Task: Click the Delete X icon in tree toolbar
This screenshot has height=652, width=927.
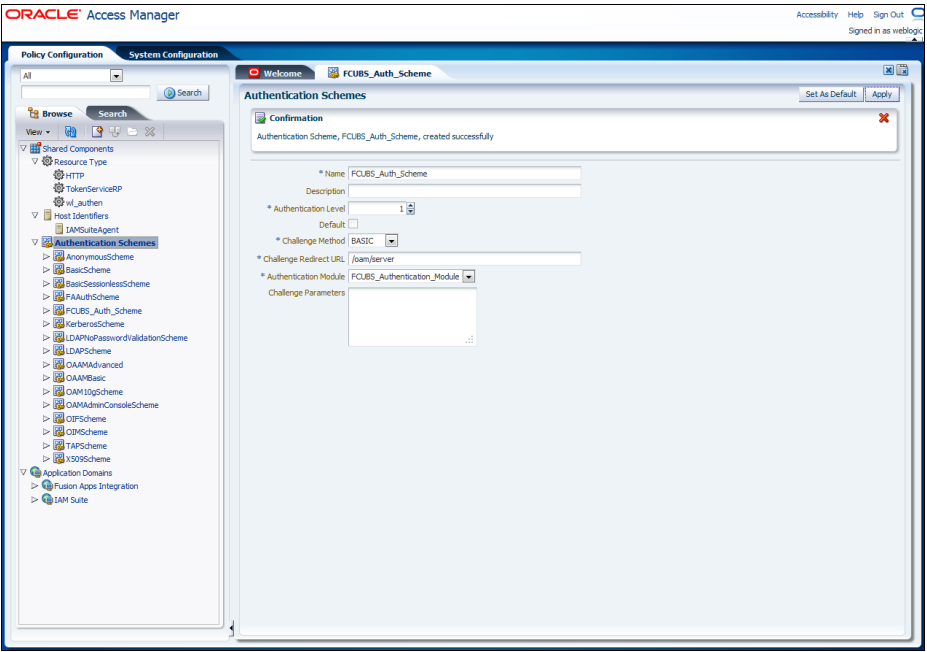Action: [x=150, y=132]
